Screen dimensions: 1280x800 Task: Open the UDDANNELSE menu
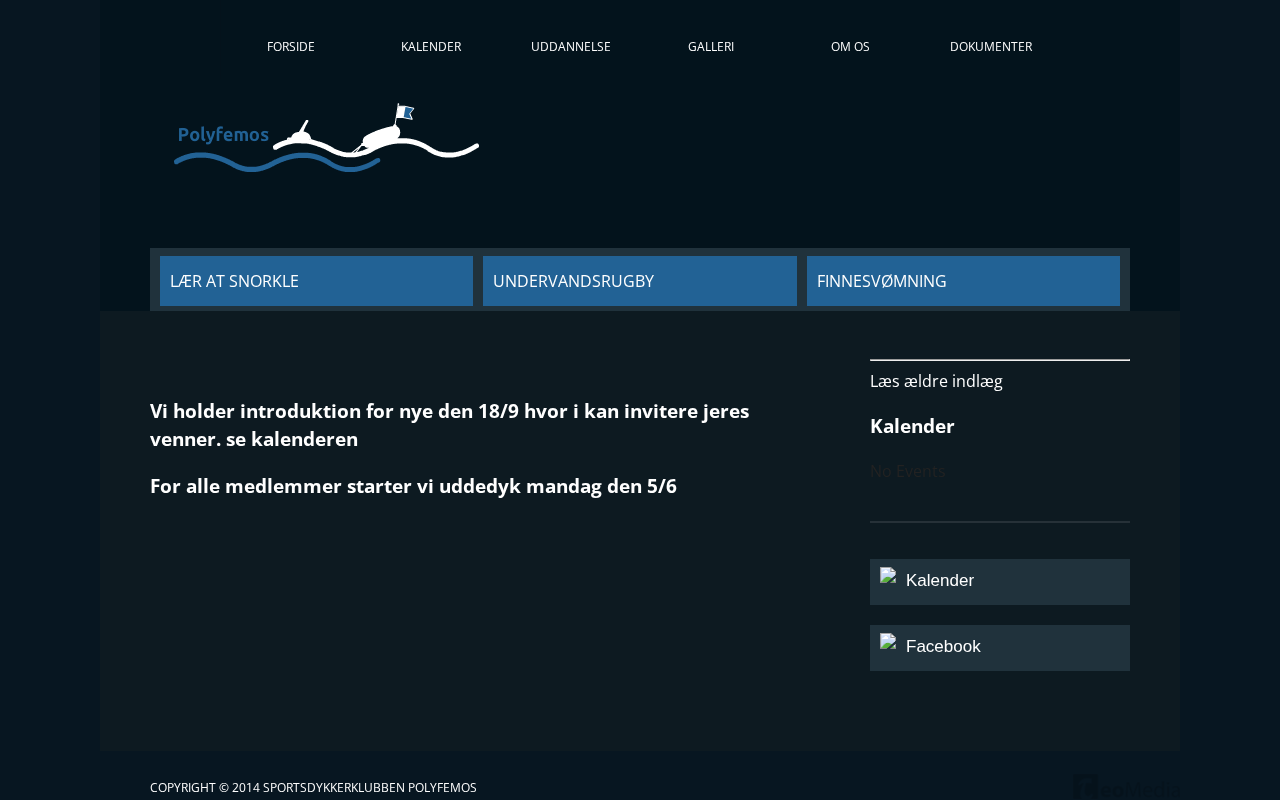(571, 47)
